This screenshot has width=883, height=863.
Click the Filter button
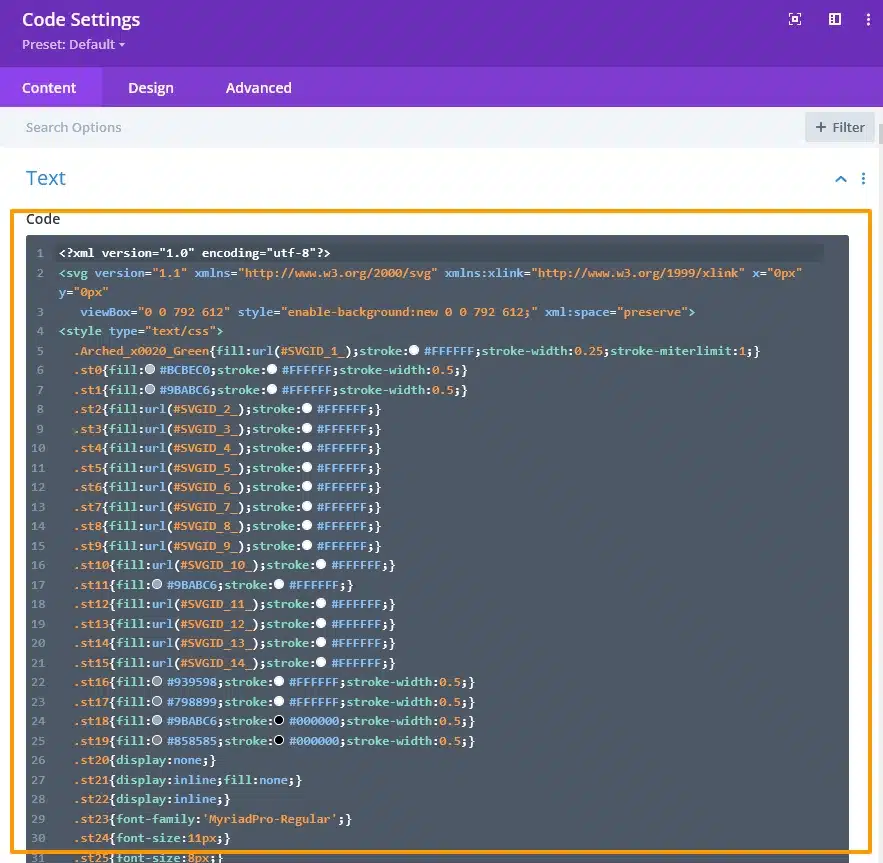840,127
